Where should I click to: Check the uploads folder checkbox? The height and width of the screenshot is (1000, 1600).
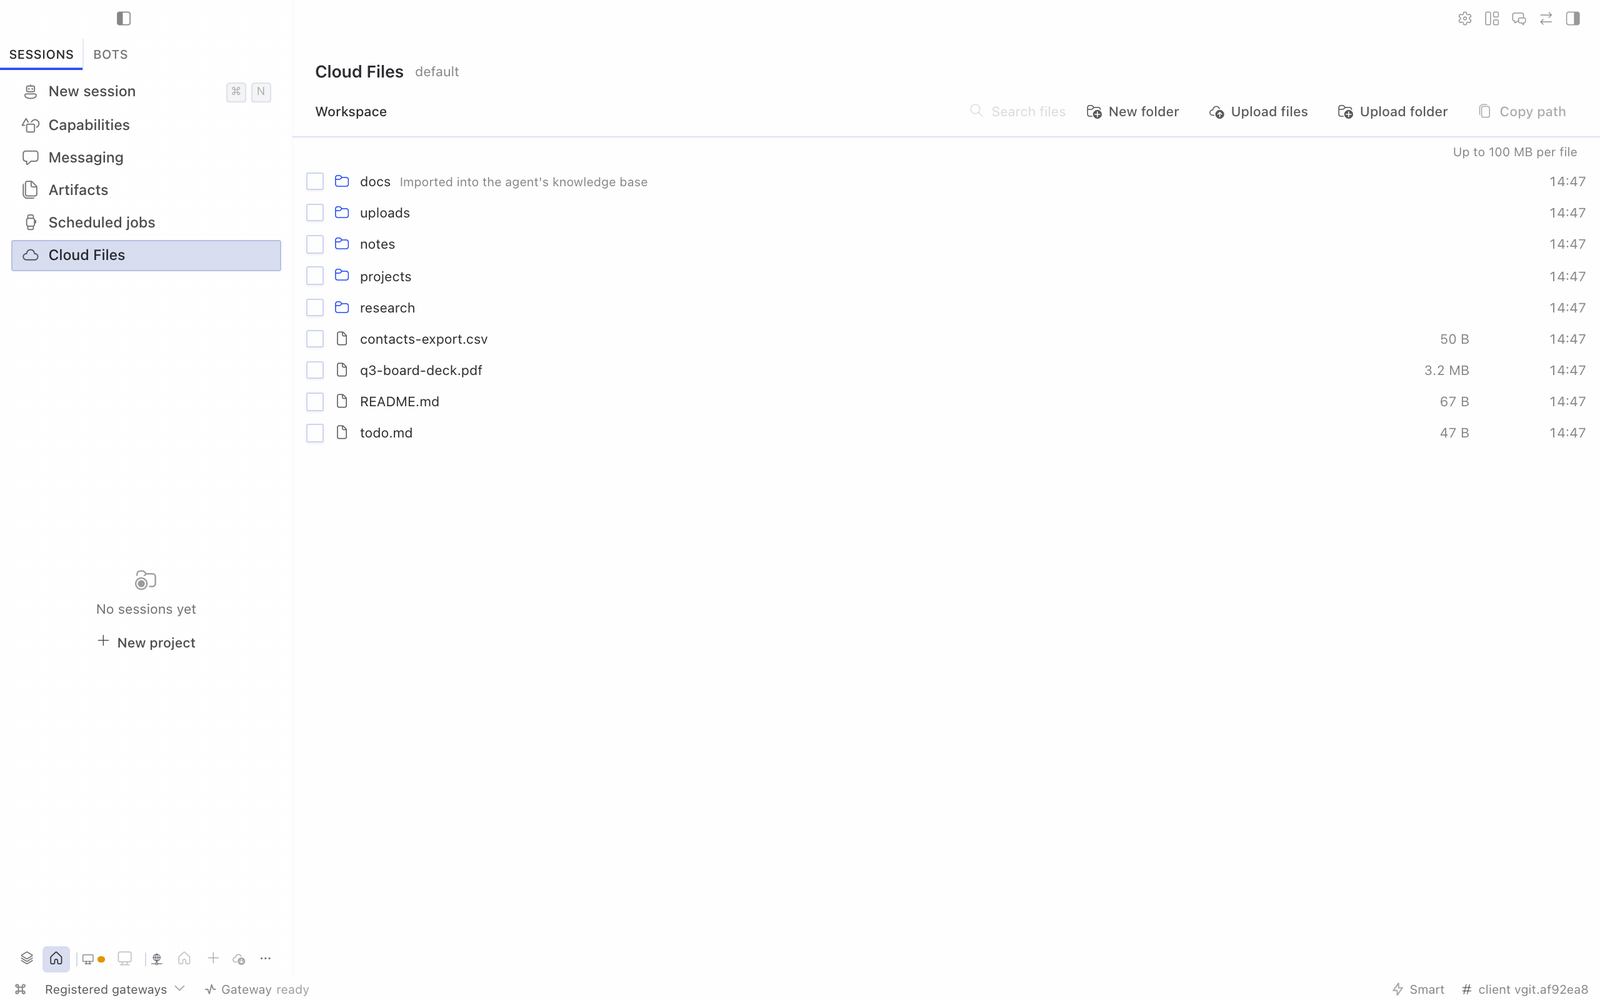point(315,212)
